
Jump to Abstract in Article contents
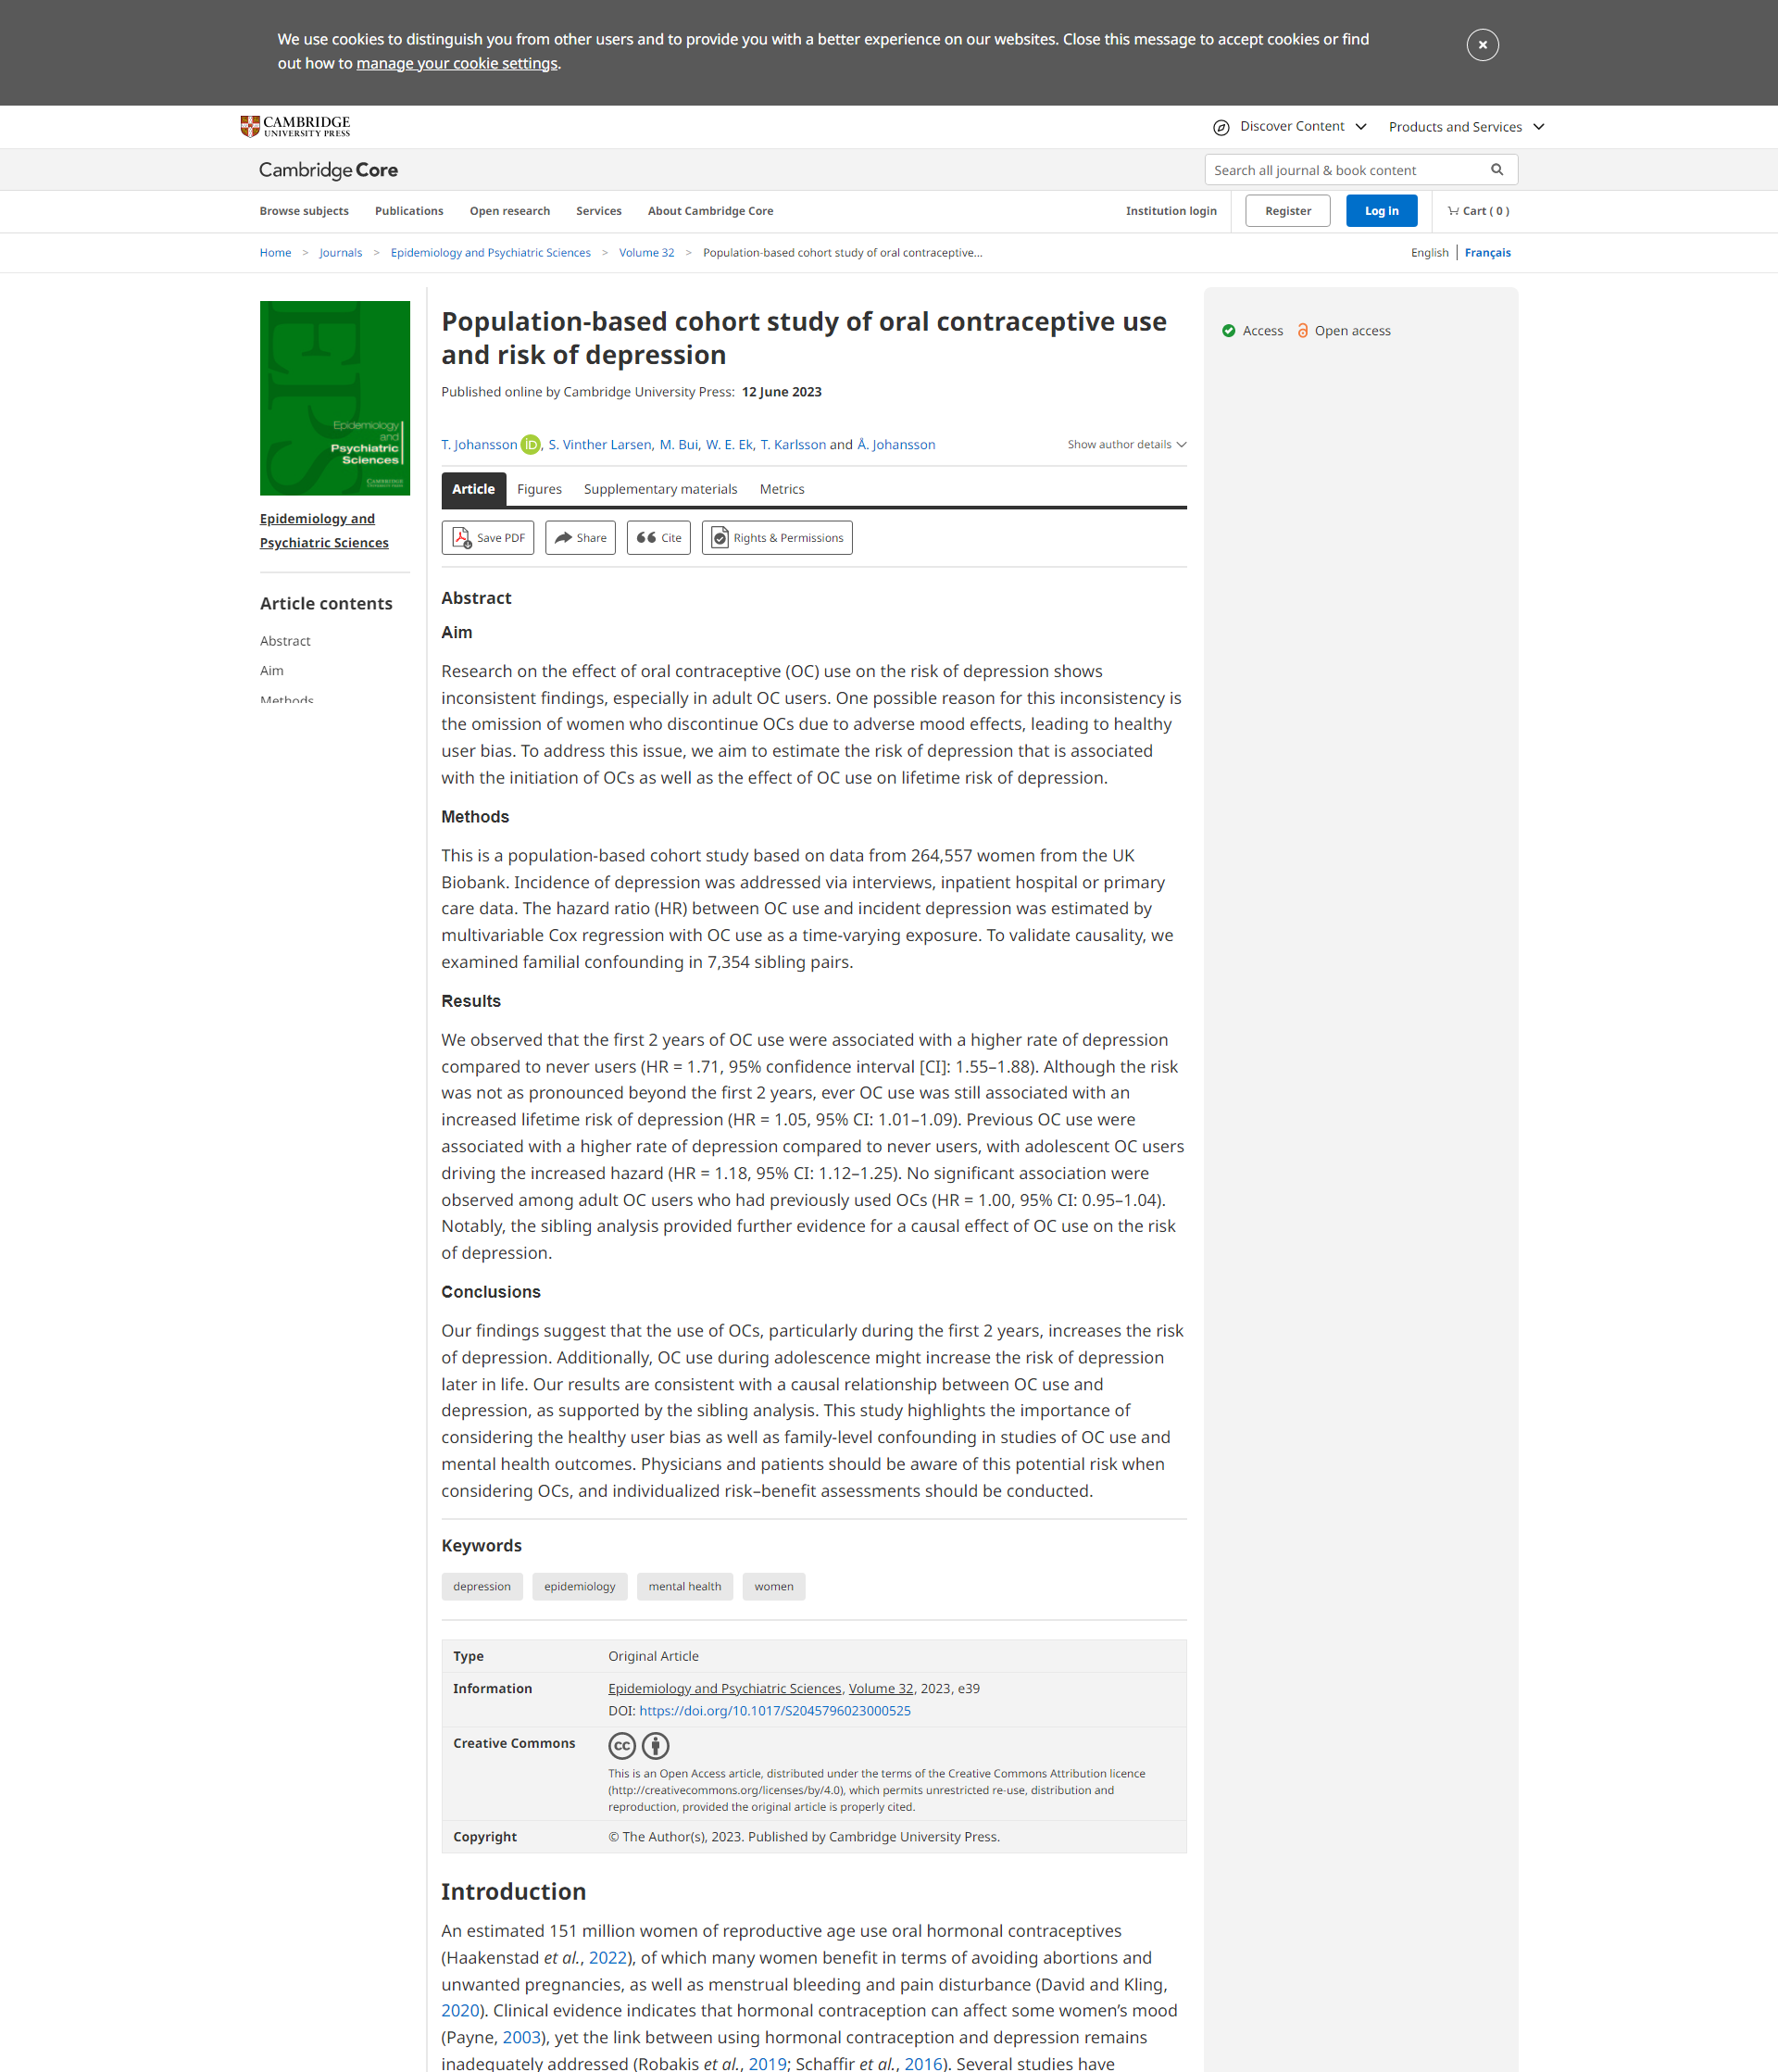285,641
